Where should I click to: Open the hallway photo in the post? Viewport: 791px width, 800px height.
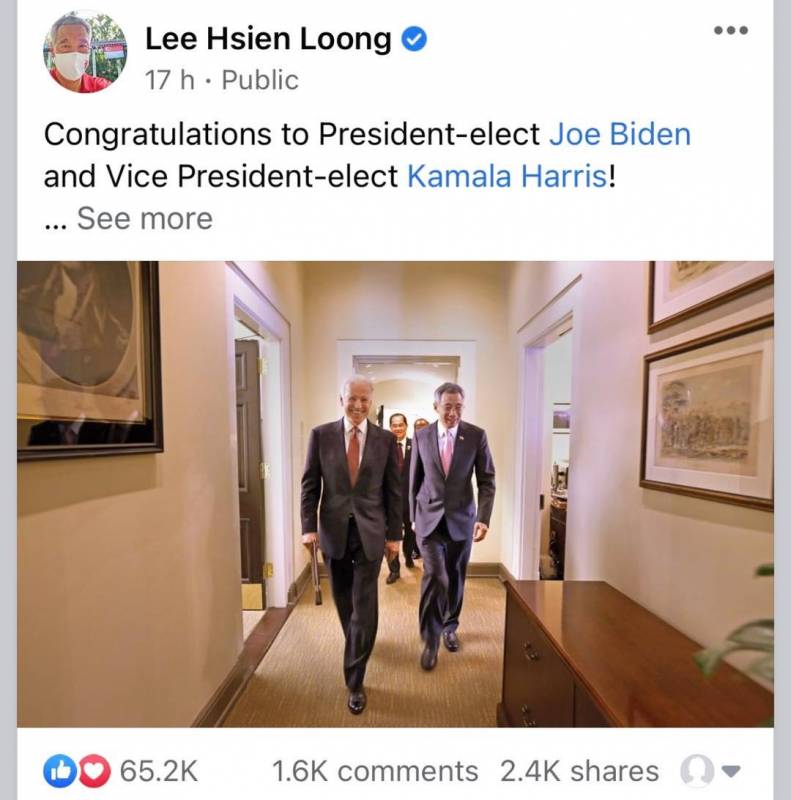395,493
